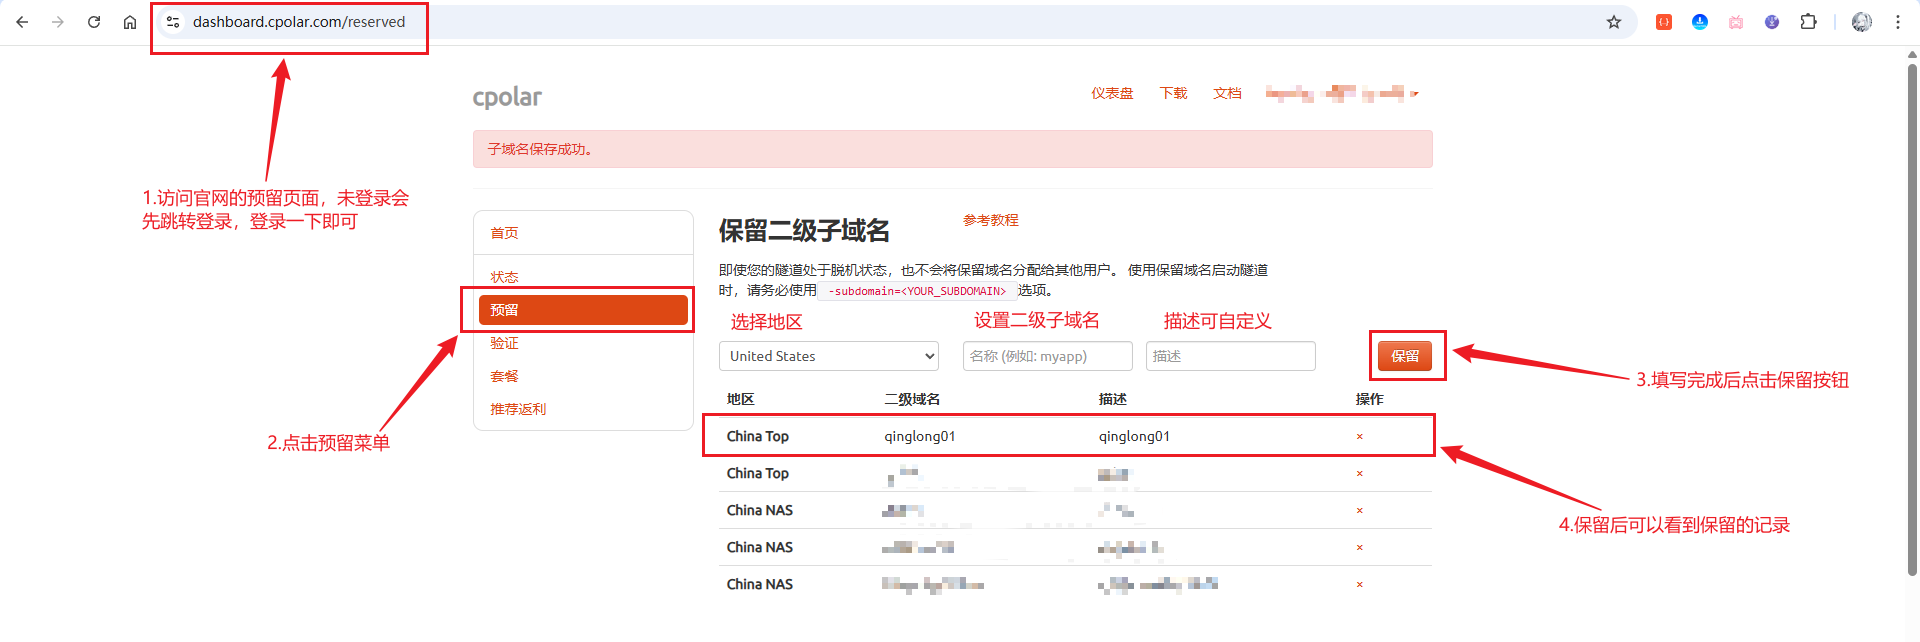Viewport: 1920px width, 642px height.
Task: Open the browser extensions puzzle icon
Action: (1808, 22)
